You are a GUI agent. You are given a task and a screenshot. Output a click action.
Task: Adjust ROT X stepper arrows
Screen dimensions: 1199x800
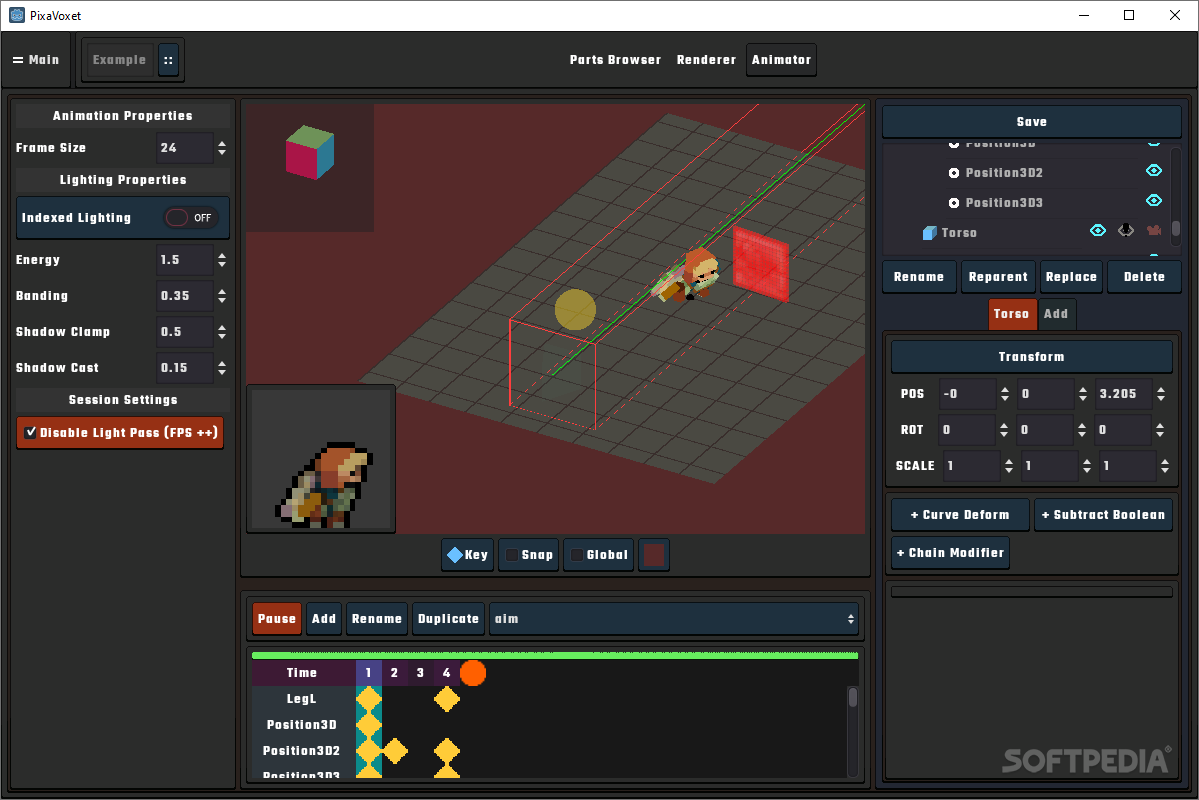(1004, 430)
